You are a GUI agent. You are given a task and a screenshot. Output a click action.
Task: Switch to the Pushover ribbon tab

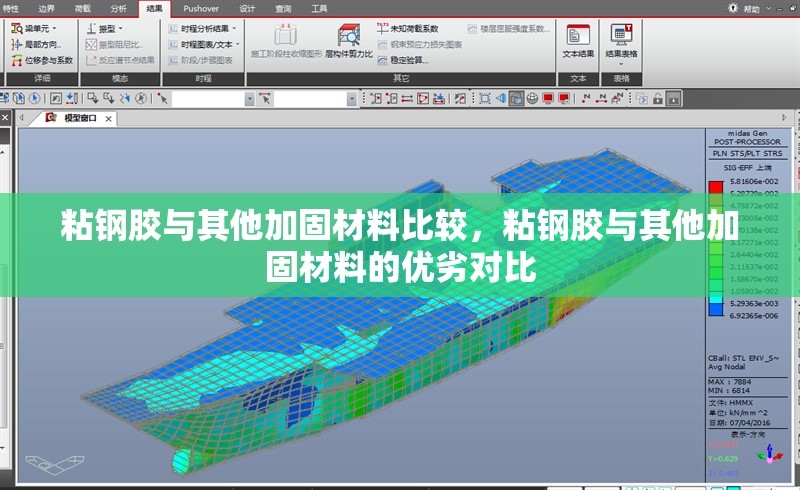point(201,9)
